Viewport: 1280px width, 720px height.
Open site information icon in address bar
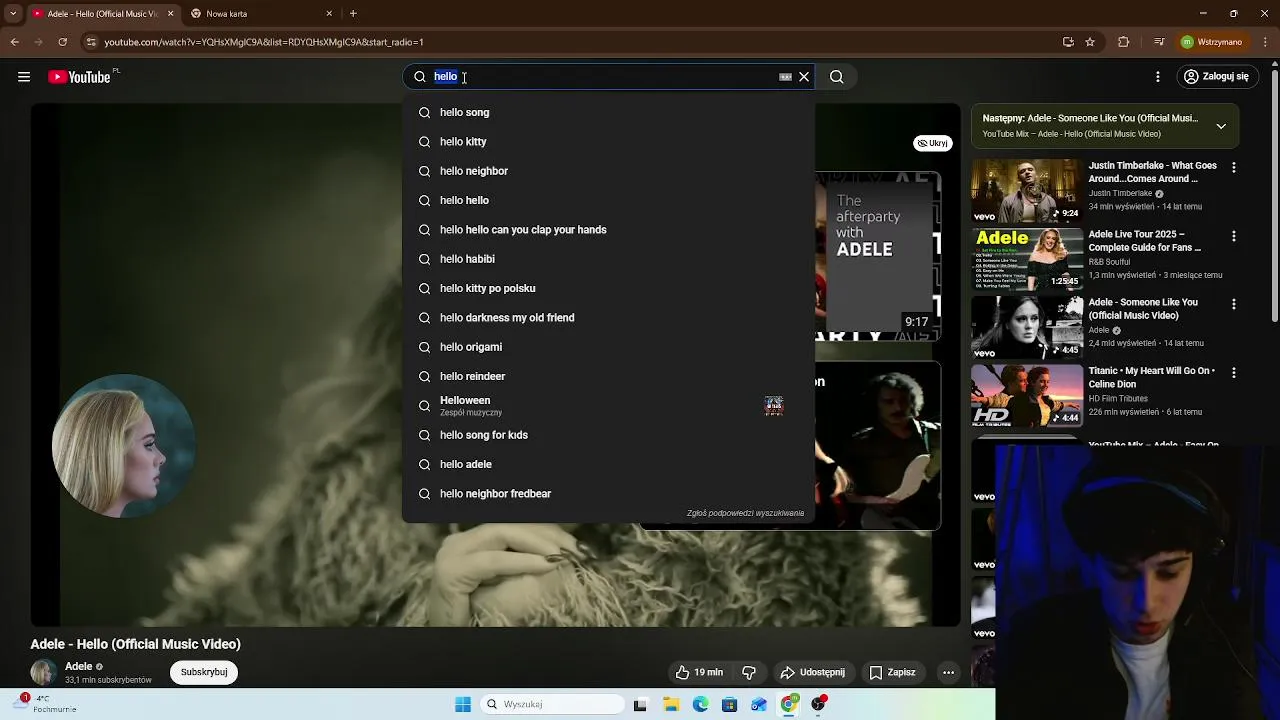pyautogui.click(x=91, y=42)
